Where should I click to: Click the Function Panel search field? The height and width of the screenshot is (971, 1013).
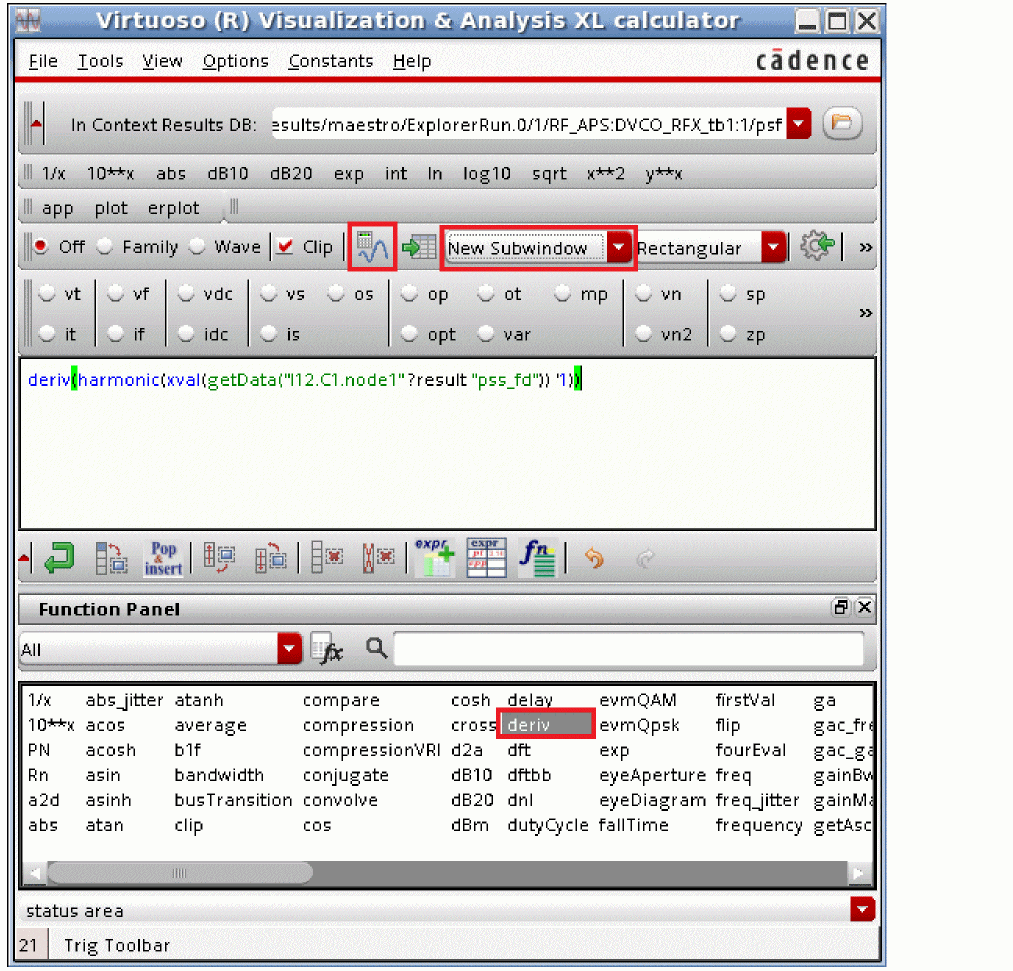coord(628,650)
